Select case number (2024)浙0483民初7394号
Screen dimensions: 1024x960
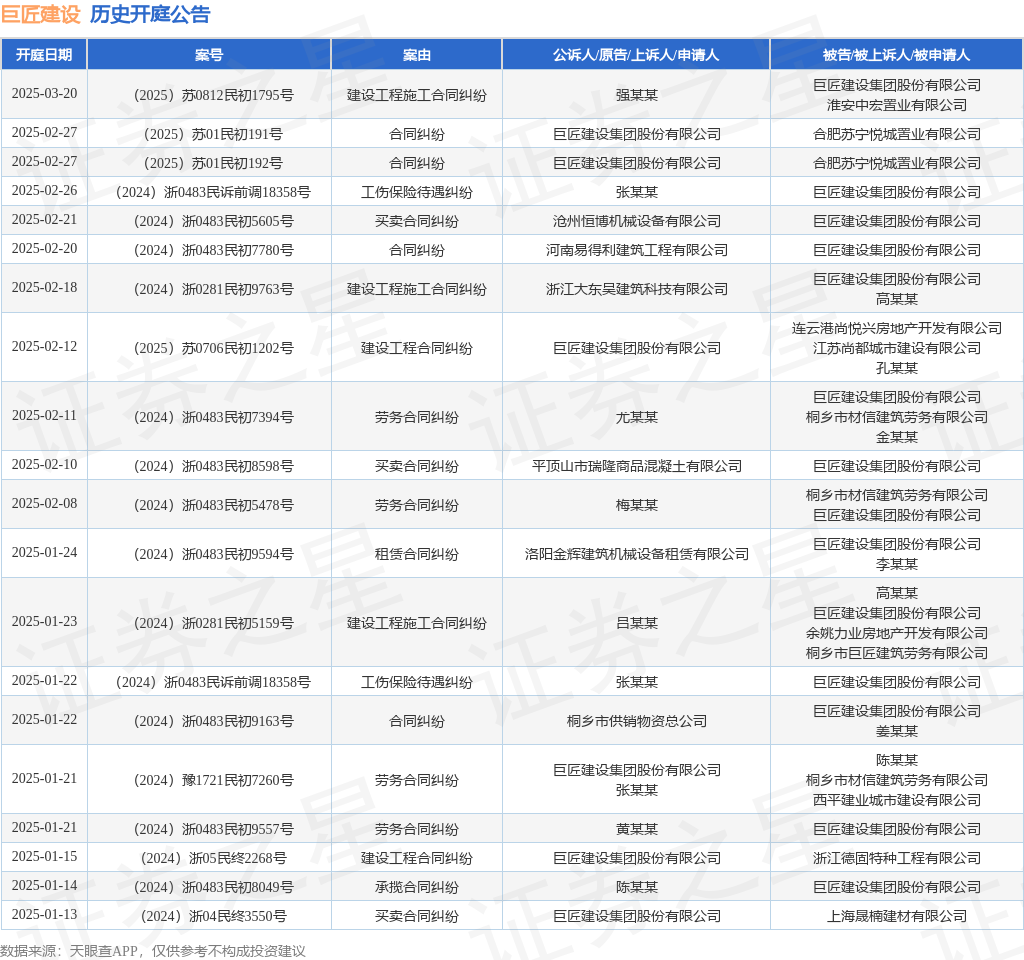[214, 417]
